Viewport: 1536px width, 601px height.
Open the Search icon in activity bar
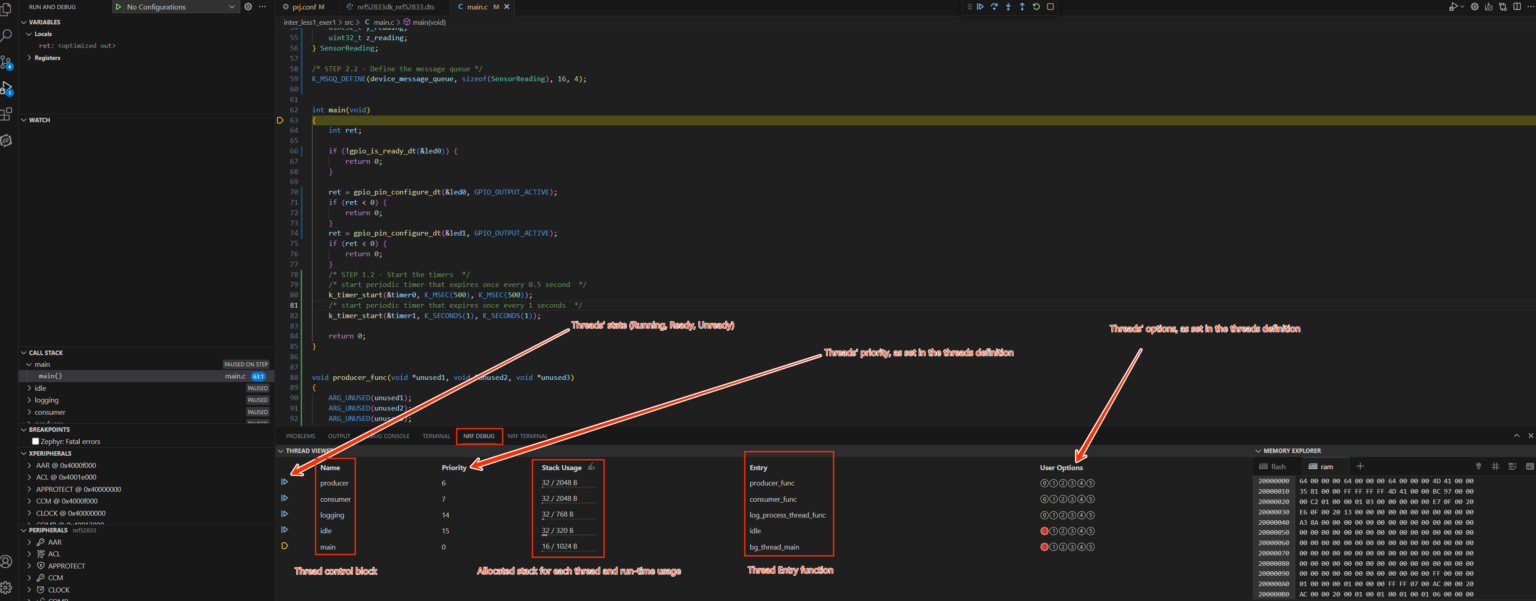8,33
